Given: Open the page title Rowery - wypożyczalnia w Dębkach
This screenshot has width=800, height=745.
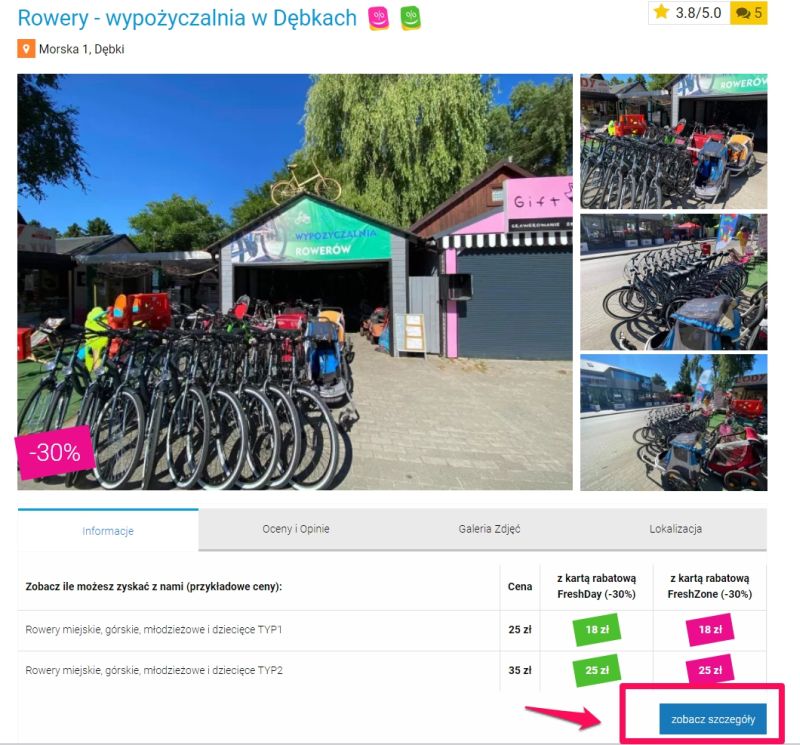Looking at the screenshot, I should pyautogui.click(x=187, y=18).
